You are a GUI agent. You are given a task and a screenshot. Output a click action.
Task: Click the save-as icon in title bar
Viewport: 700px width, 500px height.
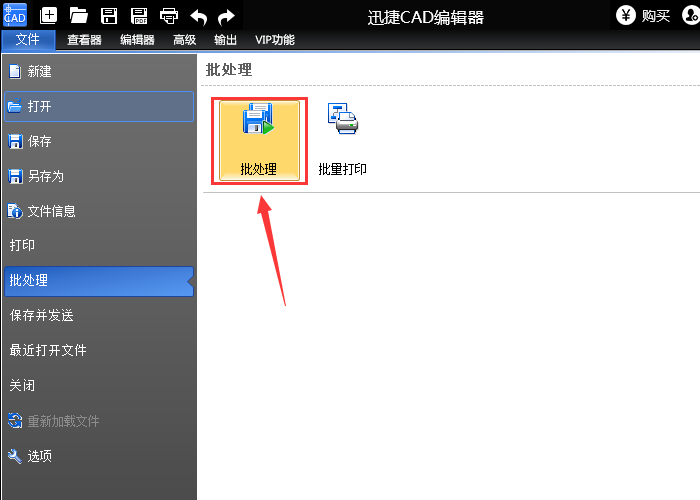tap(139, 15)
